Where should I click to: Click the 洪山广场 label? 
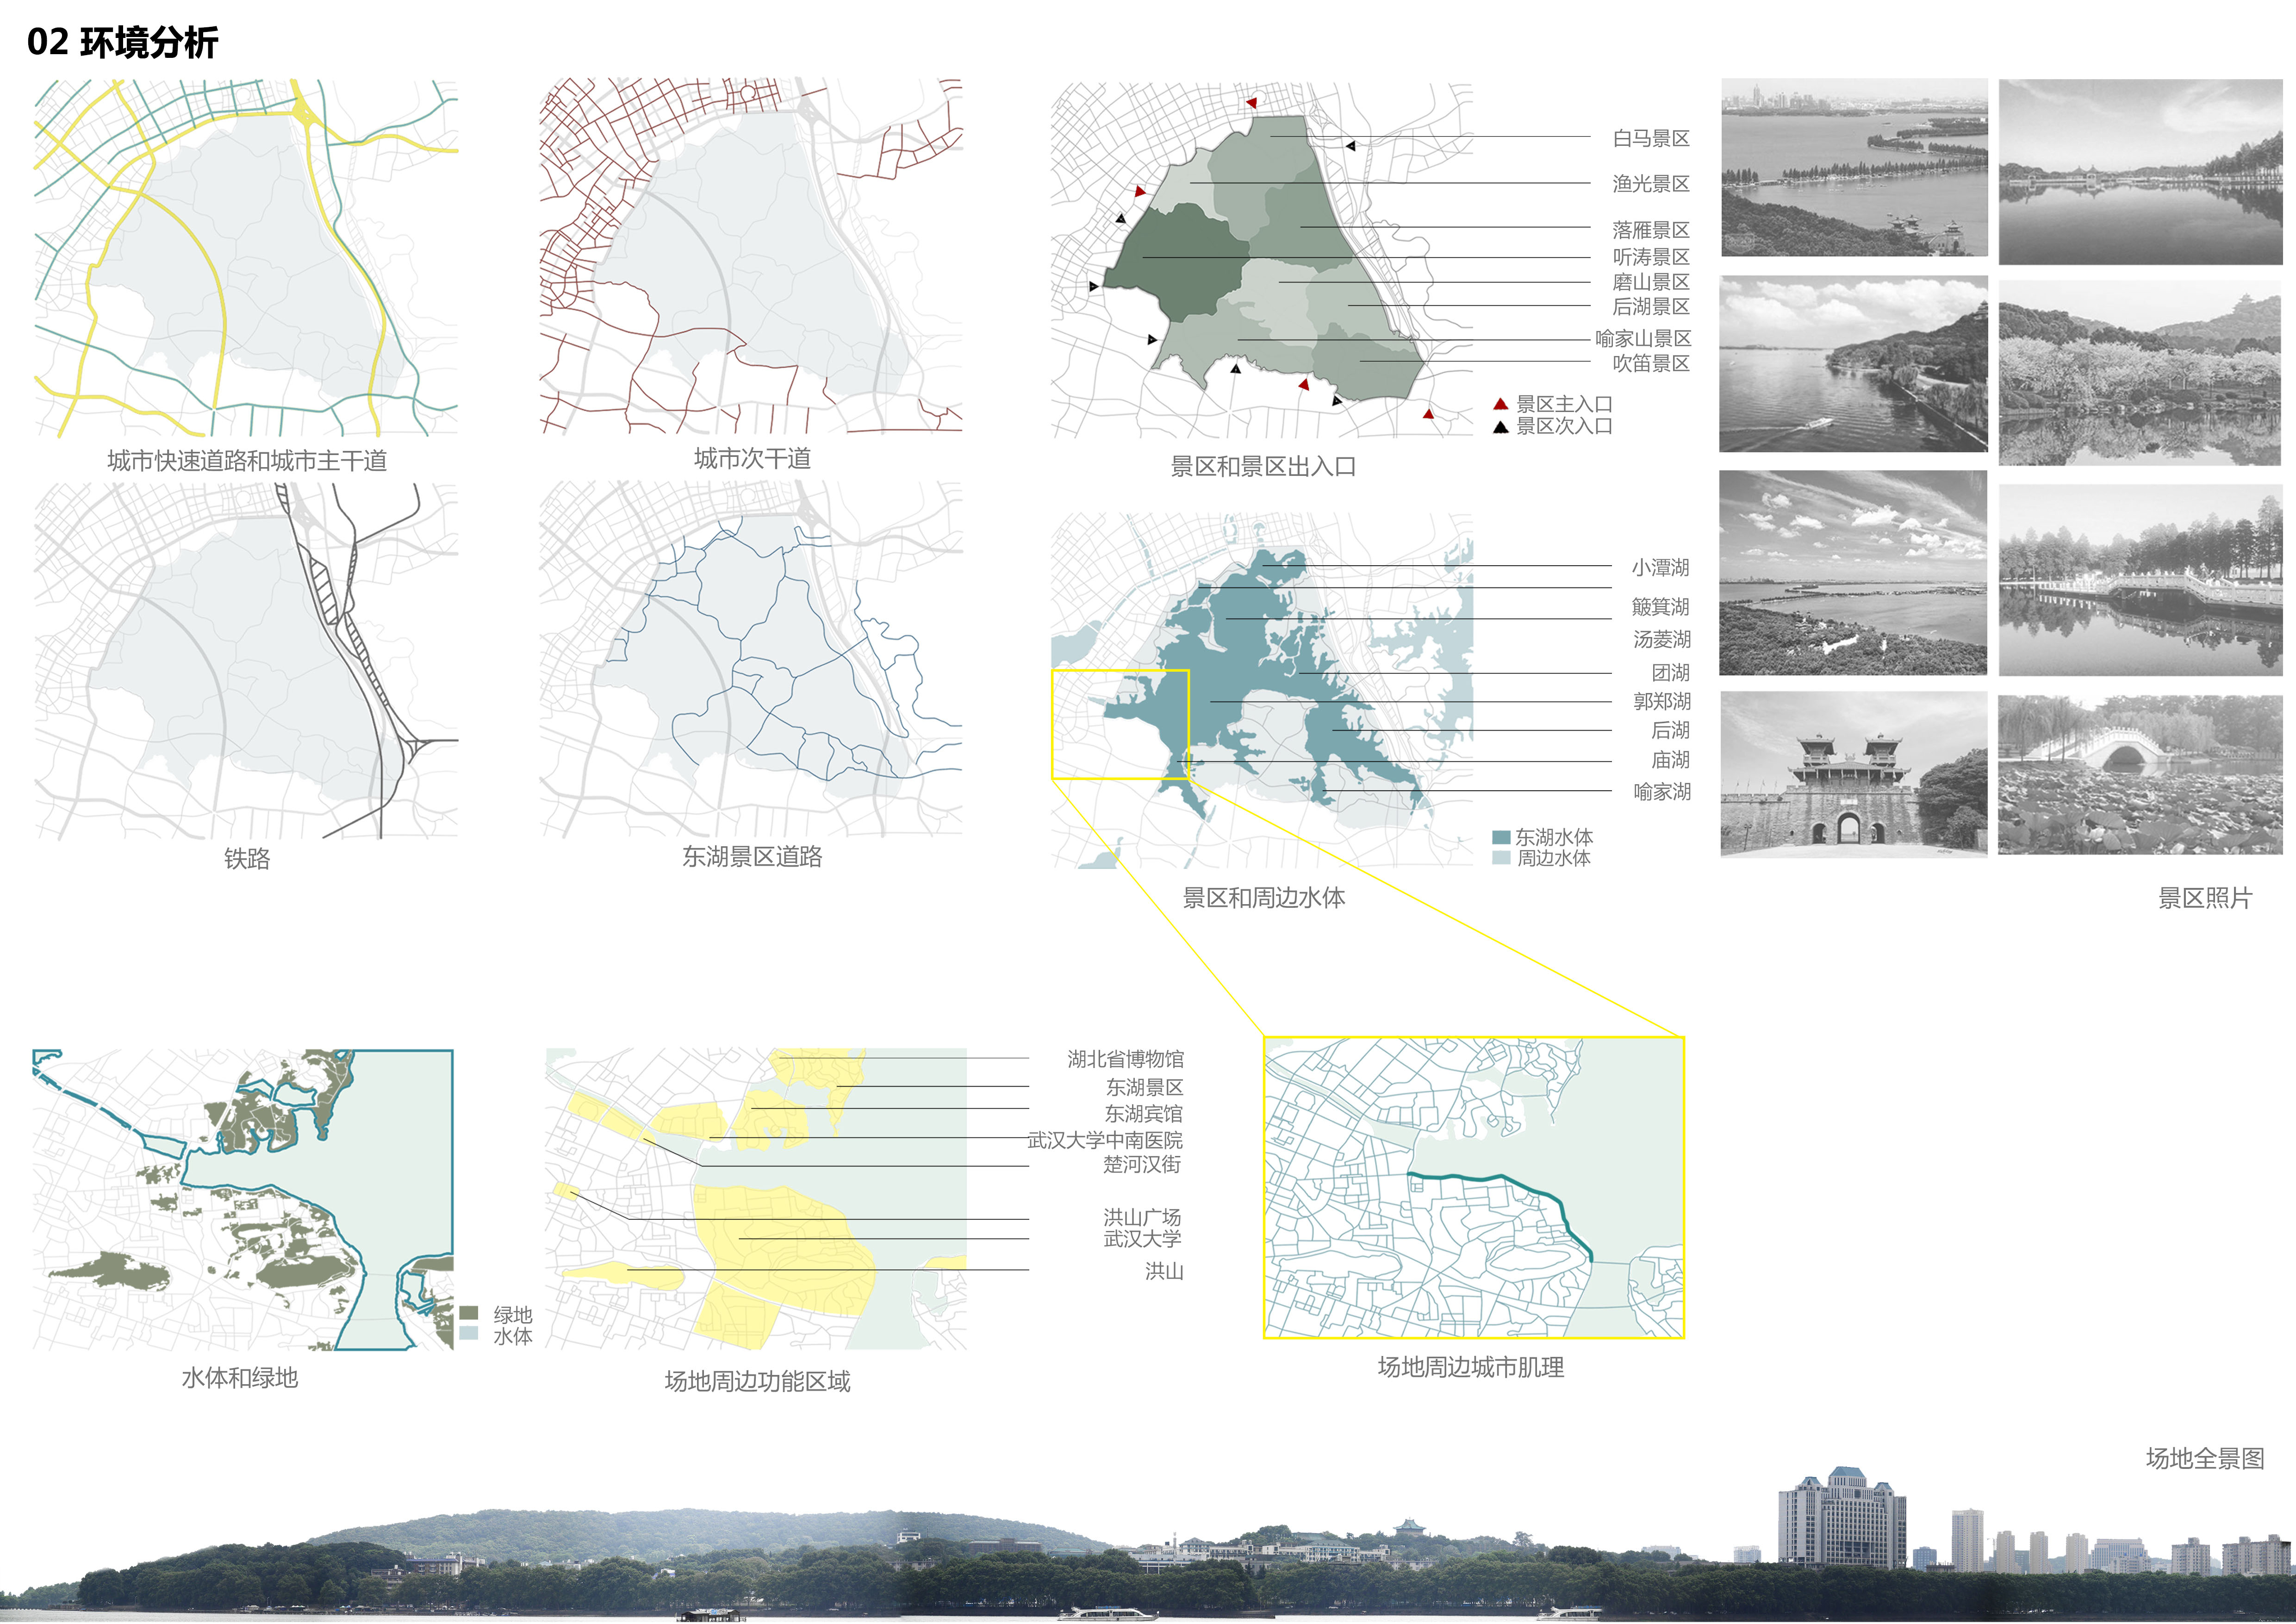1143,1217
